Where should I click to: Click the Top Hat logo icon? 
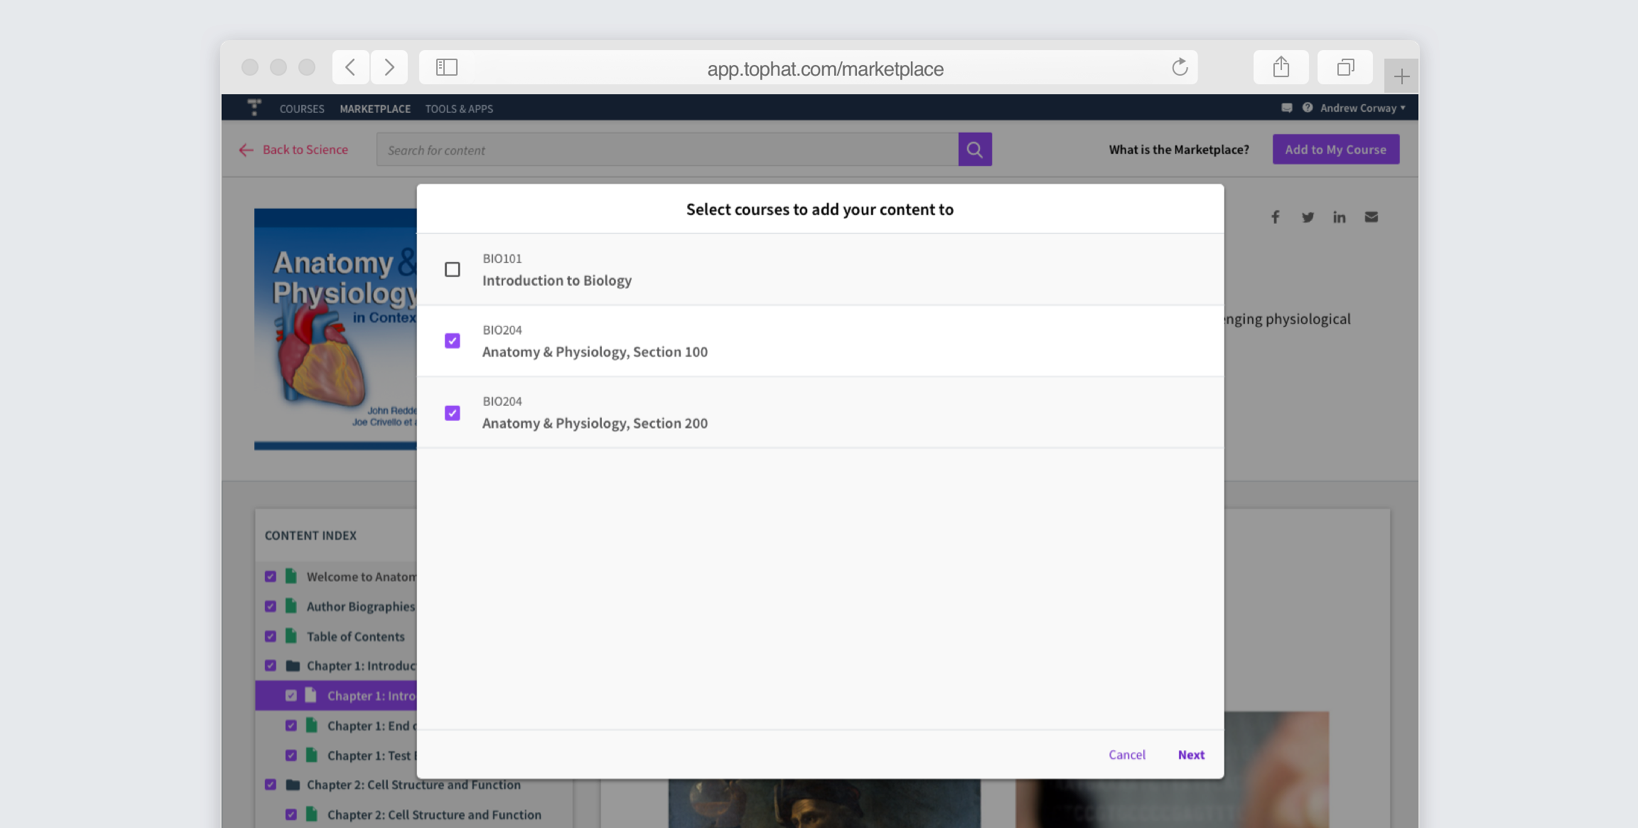point(254,107)
